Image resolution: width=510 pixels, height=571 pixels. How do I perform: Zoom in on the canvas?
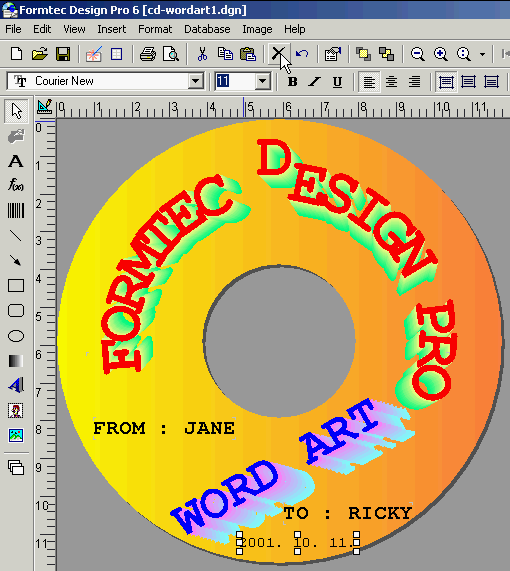coord(440,54)
